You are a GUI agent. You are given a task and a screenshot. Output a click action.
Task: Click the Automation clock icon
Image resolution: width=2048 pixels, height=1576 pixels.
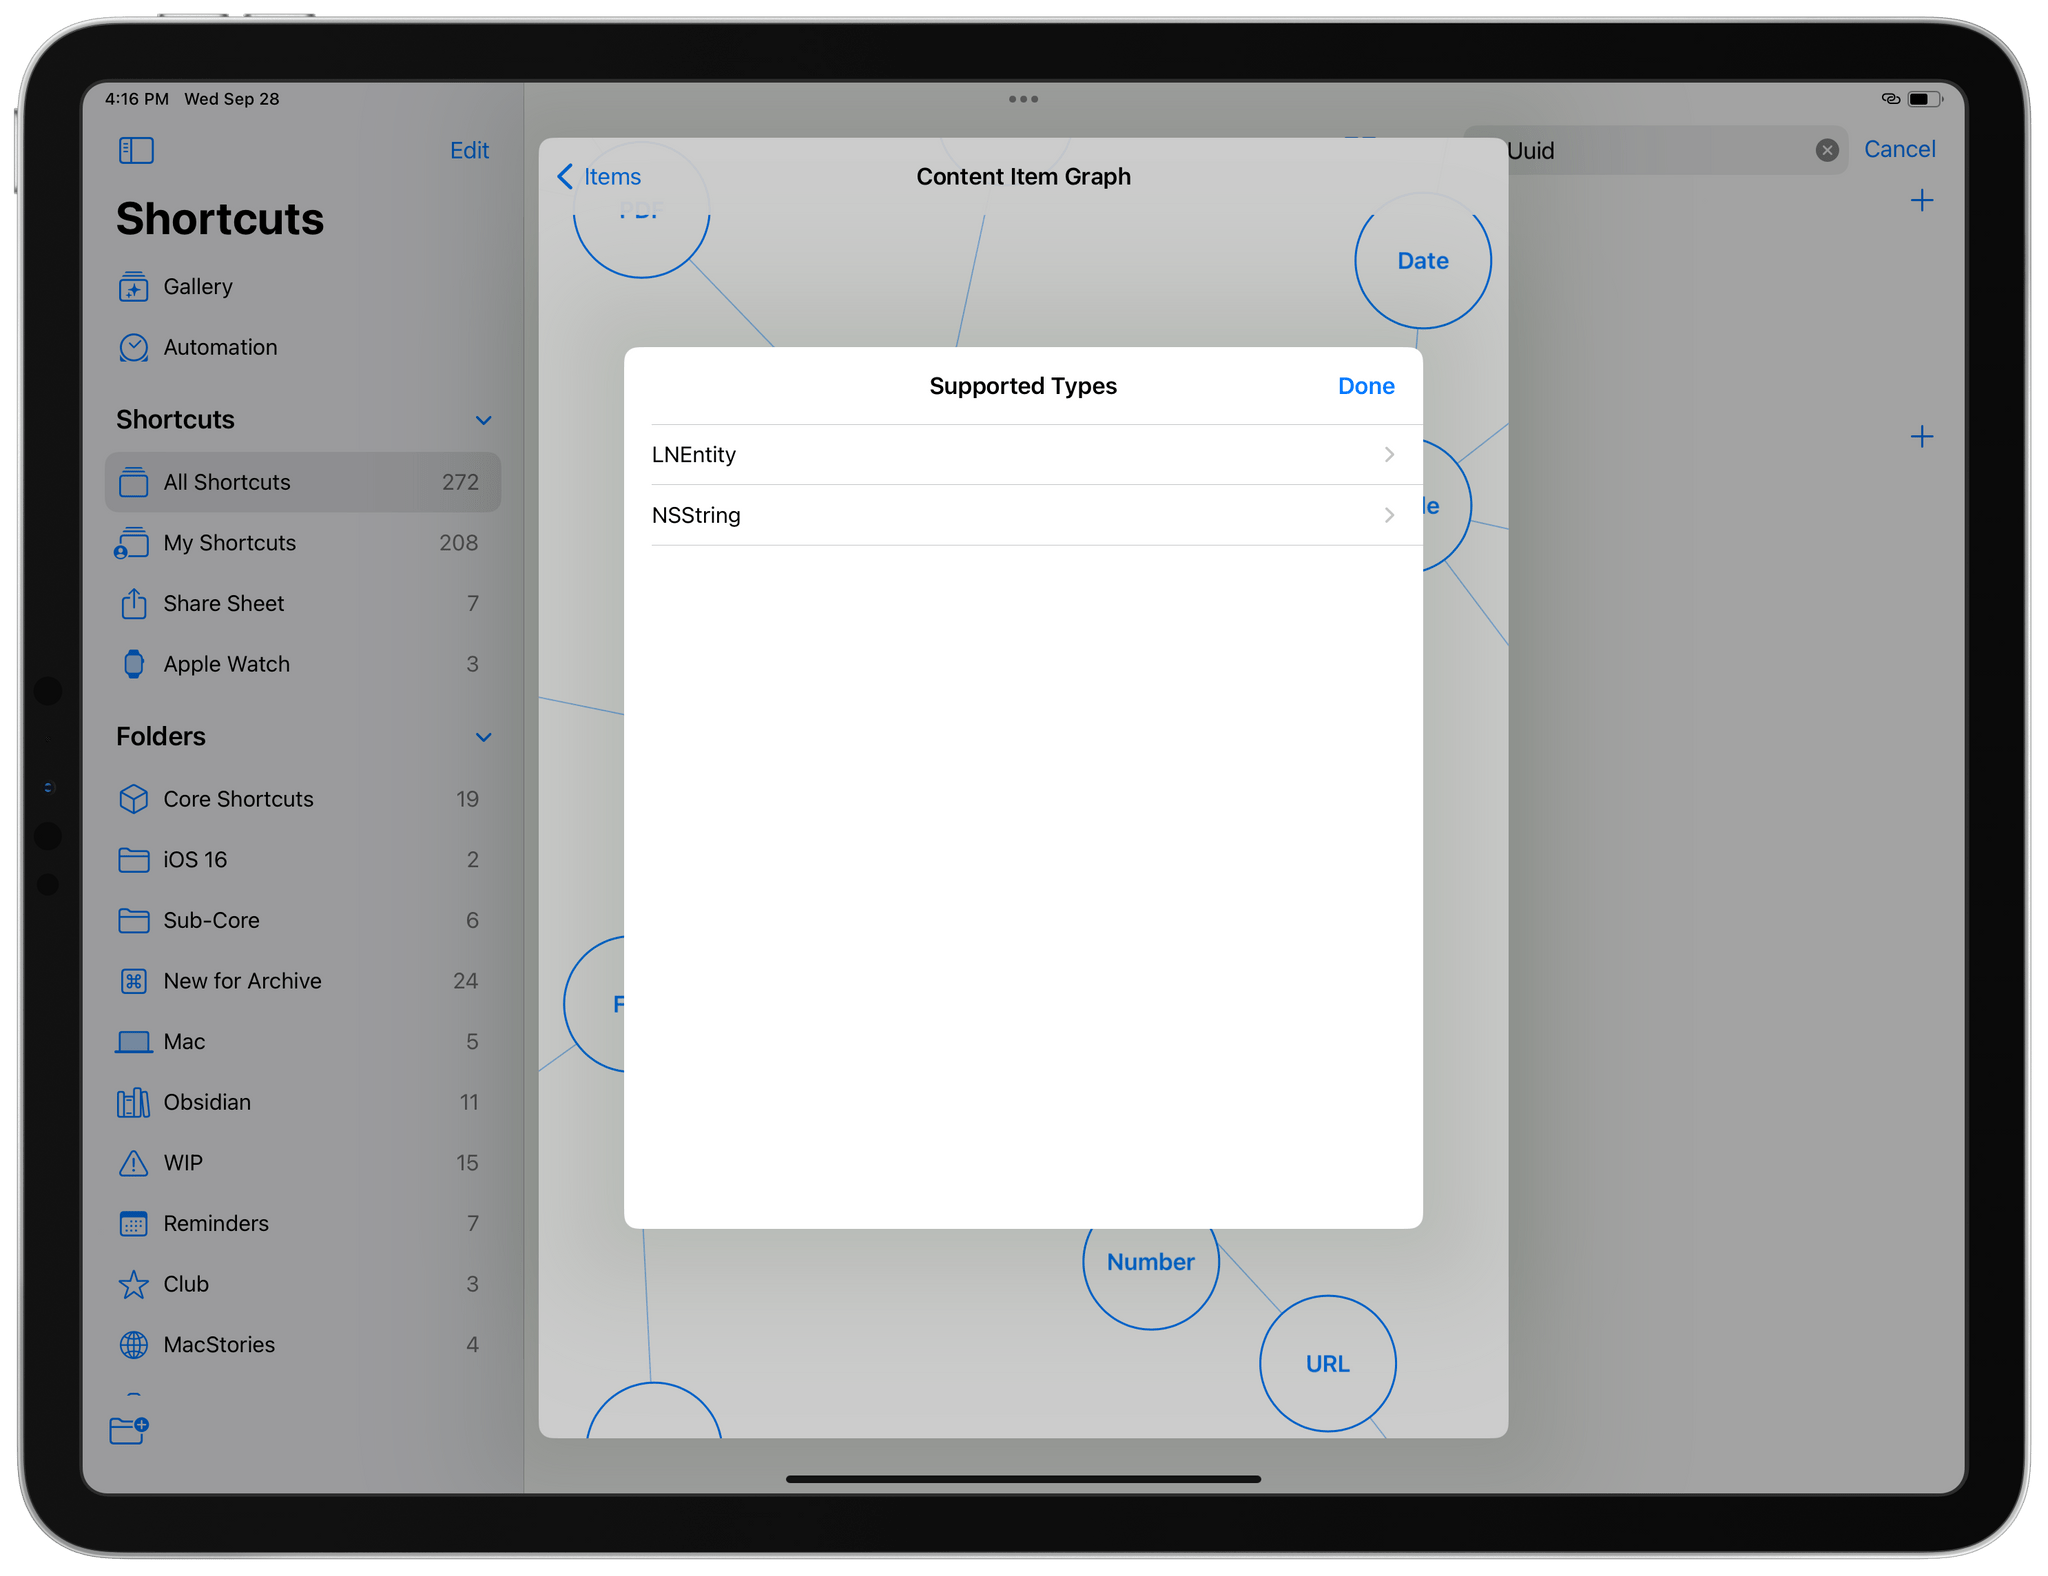point(133,347)
